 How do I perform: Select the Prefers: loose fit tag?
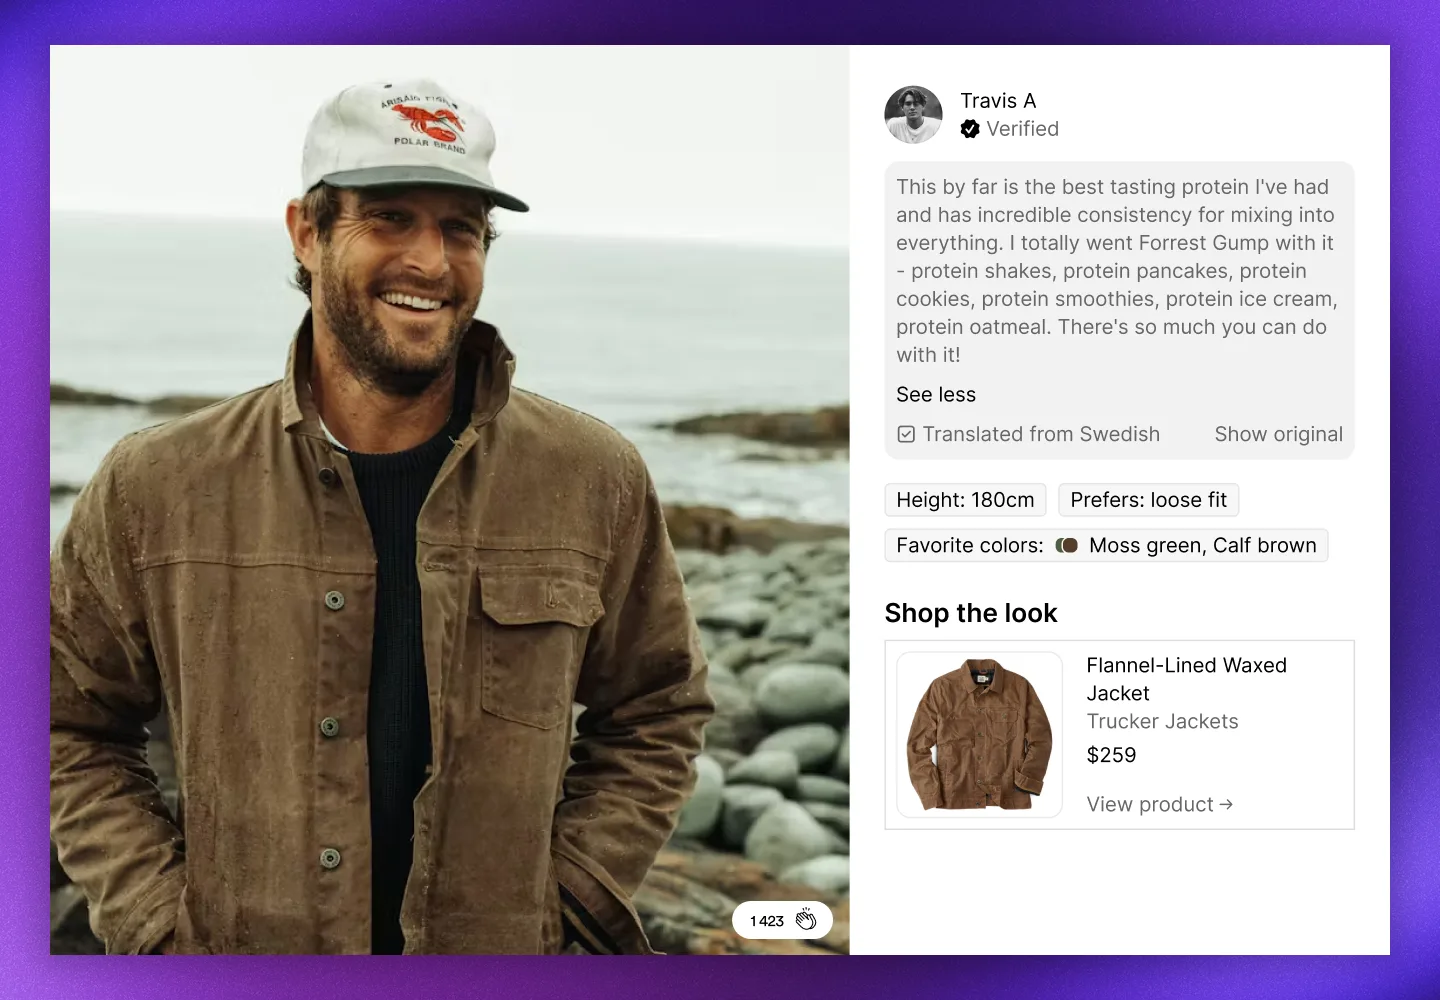point(1148,500)
